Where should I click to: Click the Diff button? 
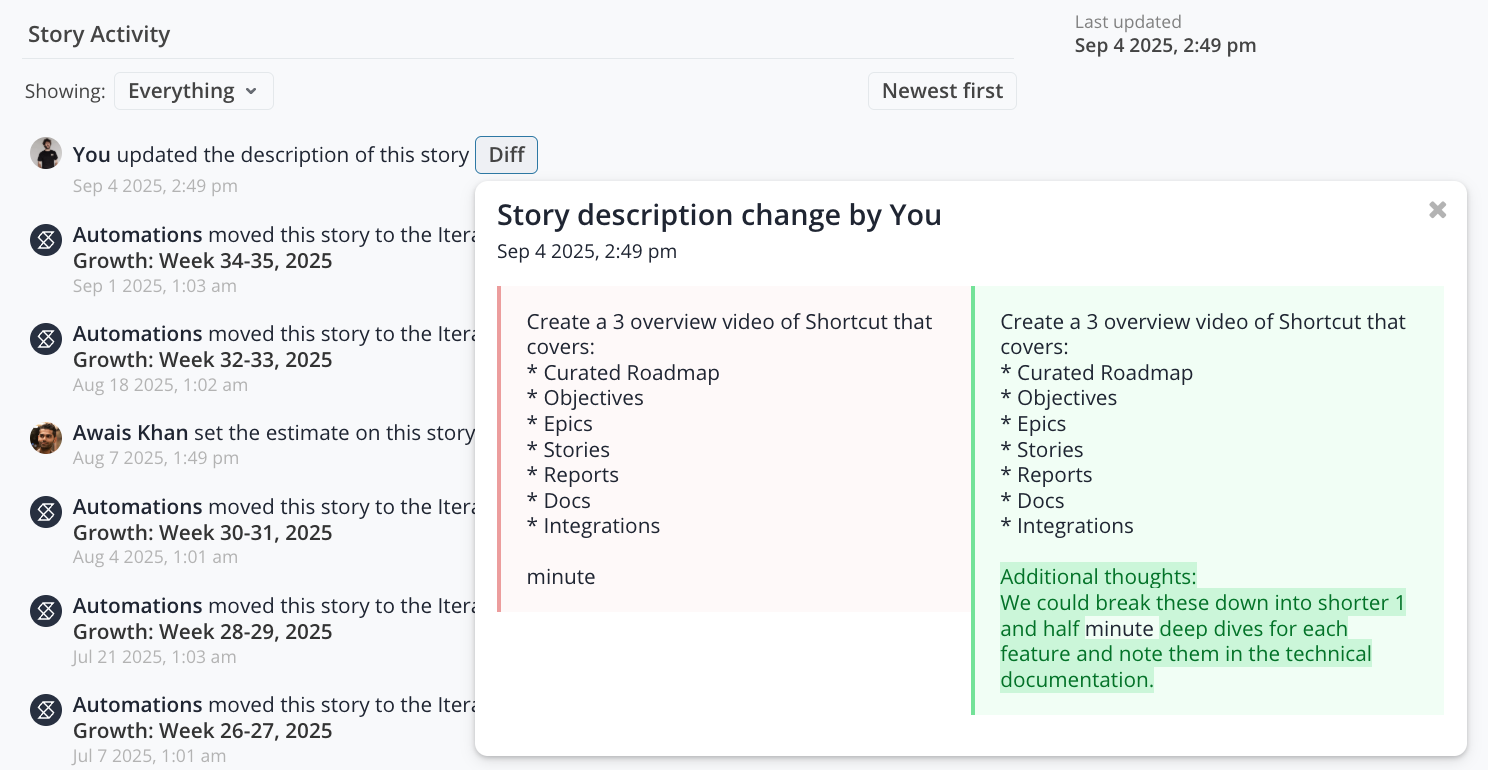[x=506, y=155]
